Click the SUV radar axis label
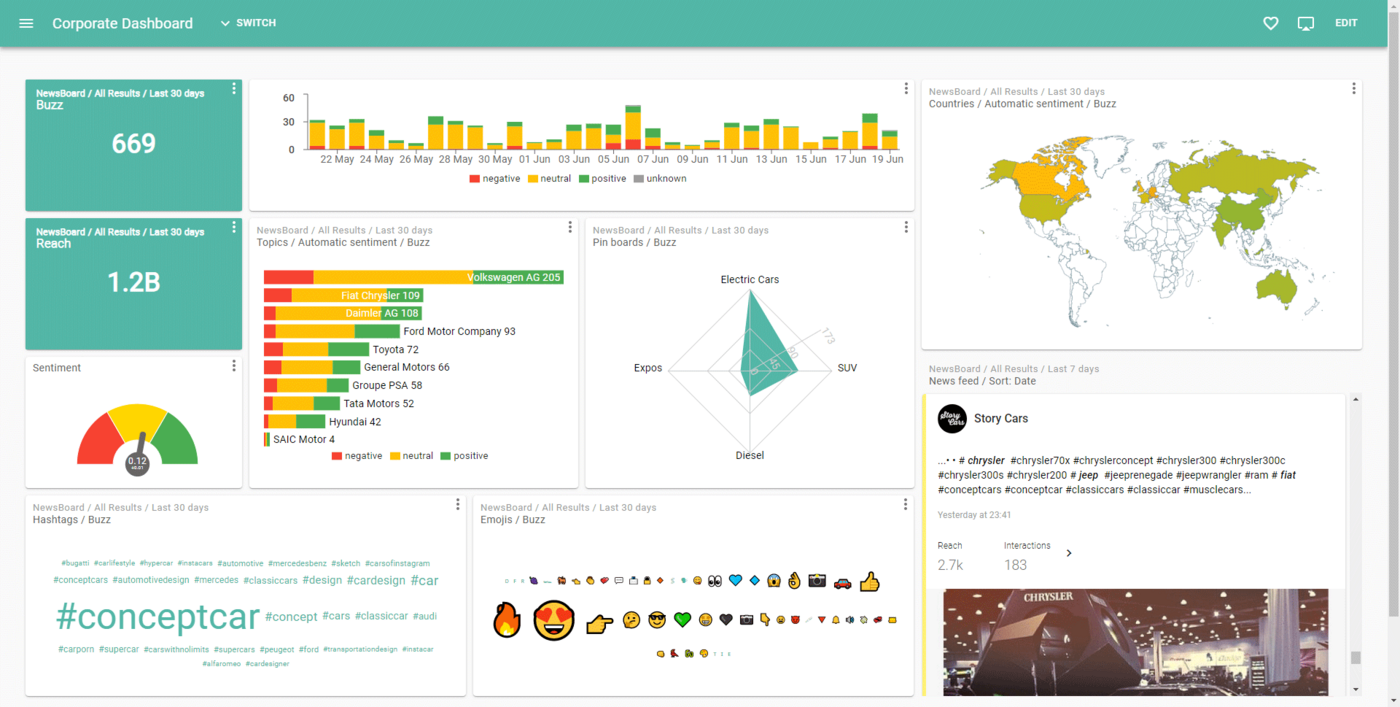The height and width of the screenshot is (707, 1400). point(847,368)
